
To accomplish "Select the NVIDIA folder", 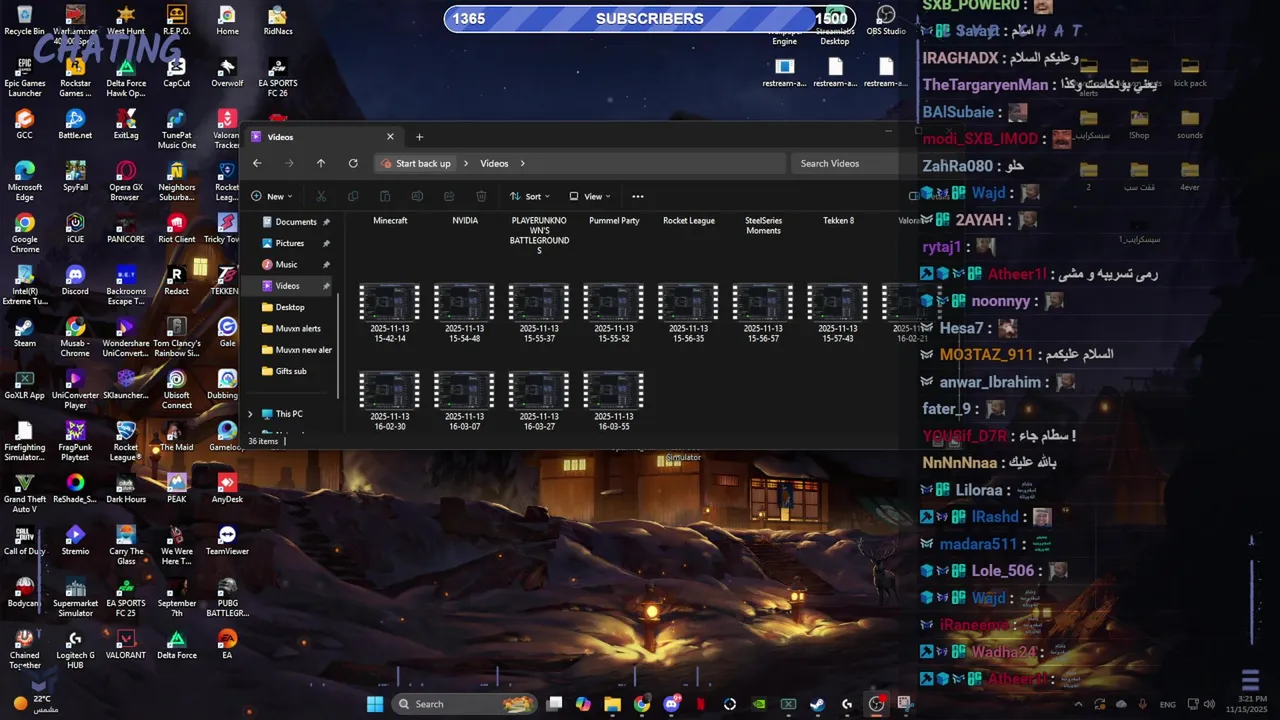I will point(465,221).
